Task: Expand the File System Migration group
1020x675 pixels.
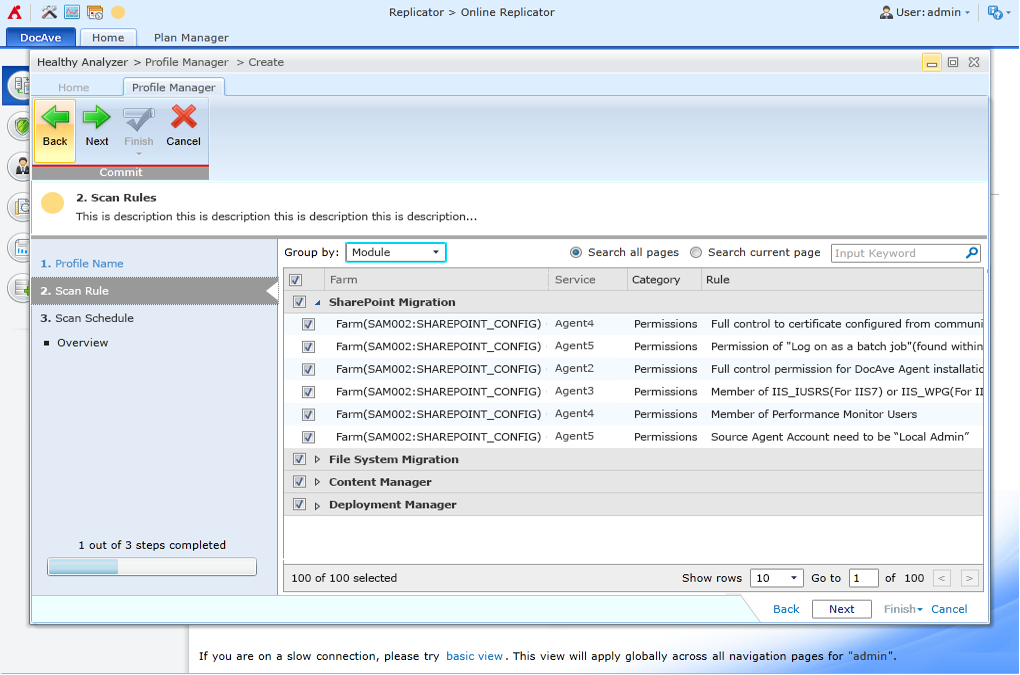Action: pyautogui.click(x=318, y=460)
